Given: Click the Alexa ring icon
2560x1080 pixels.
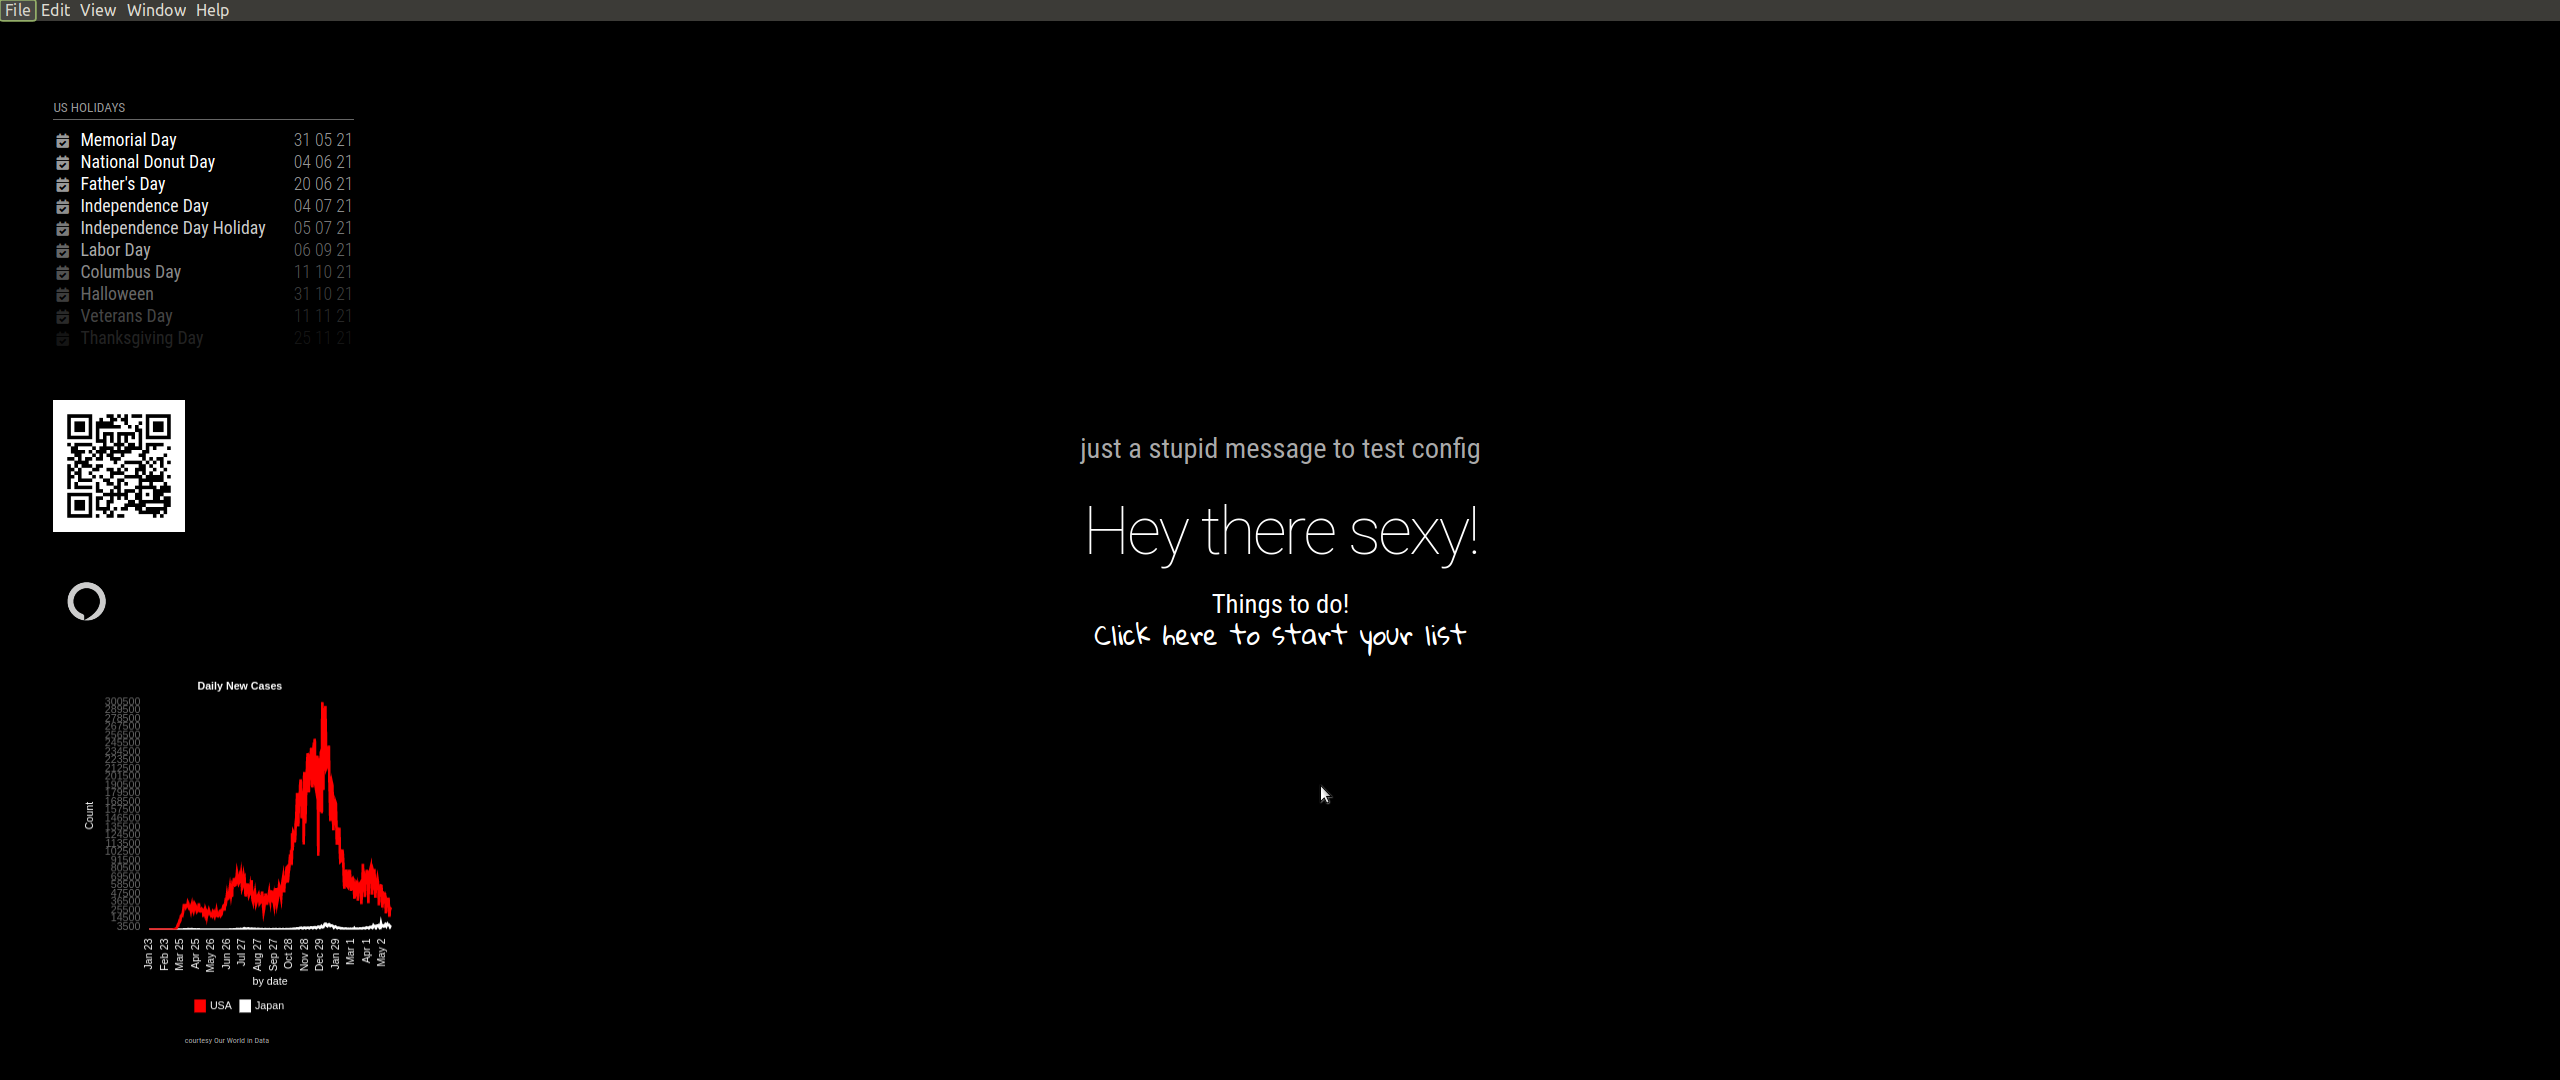Looking at the screenshot, I should click(87, 601).
